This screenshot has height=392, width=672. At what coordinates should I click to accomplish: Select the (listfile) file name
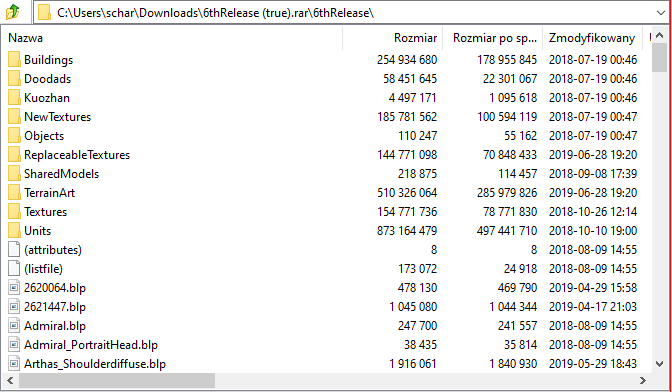click(43, 269)
